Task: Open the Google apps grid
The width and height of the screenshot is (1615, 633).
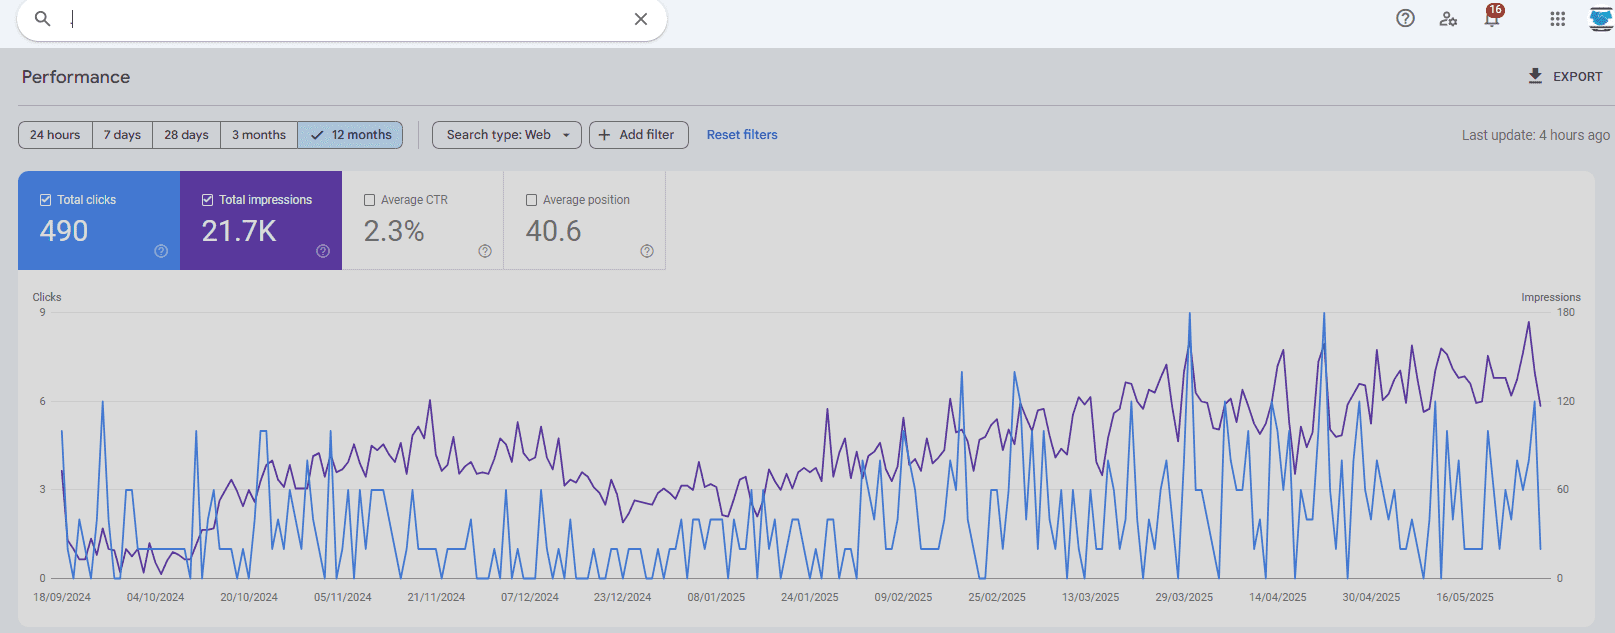Action: pos(1557,18)
